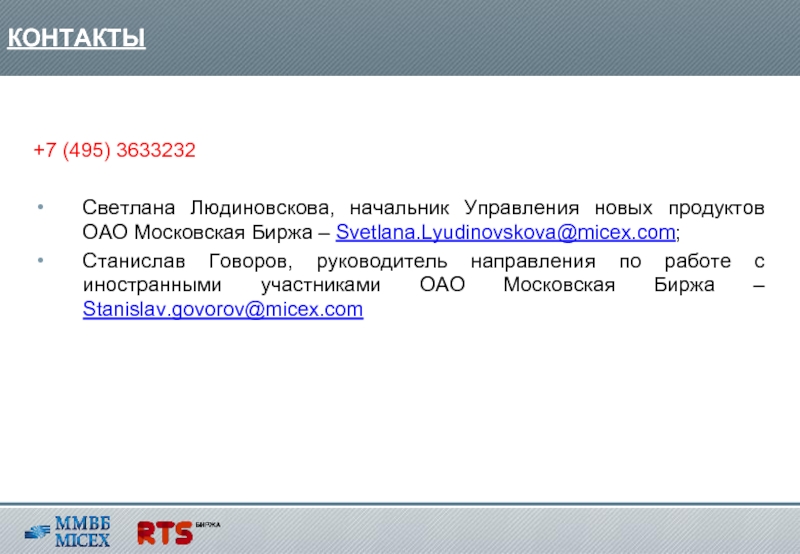This screenshot has height=554, width=800.
Task: Click the КОНТАКТЫ slide heading
Action: pos(77,38)
